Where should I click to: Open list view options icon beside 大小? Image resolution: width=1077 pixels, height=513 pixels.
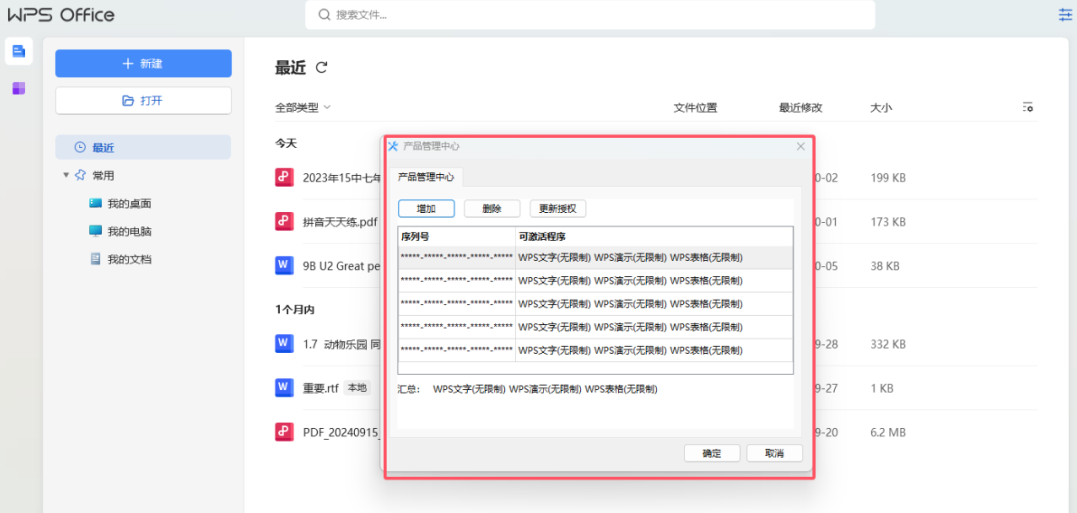(1028, 107)
